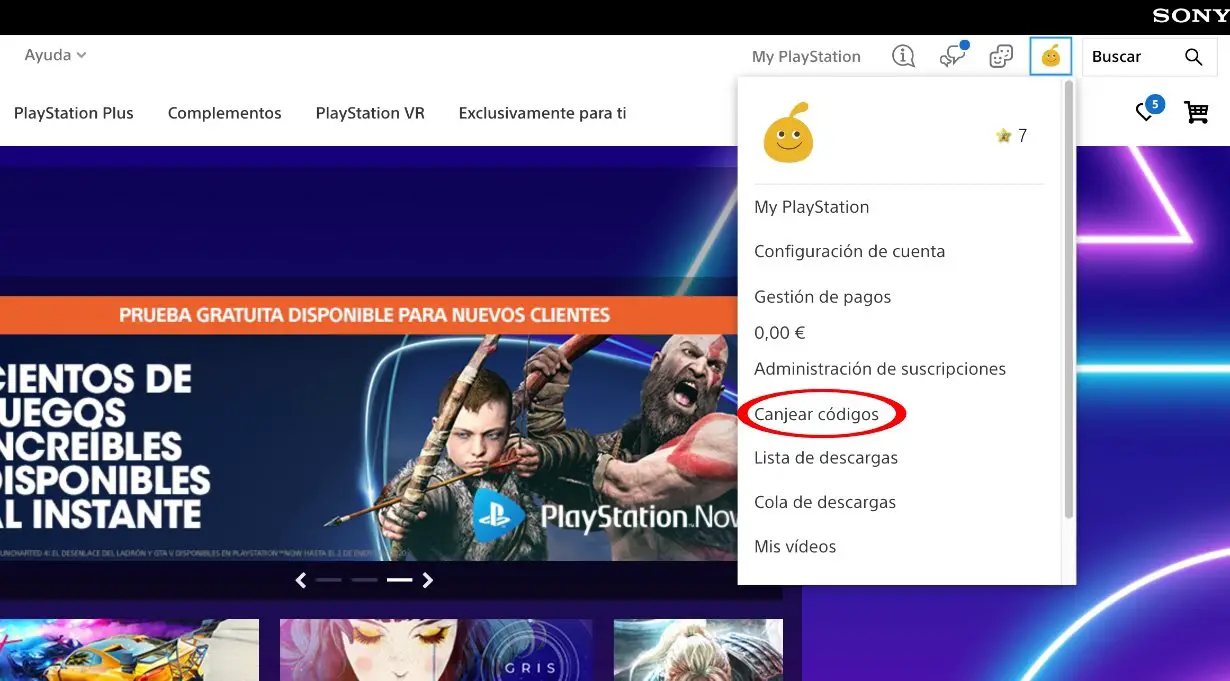
Task: Click the prueba gratuita orange banner strip
Action: point(368,315)
